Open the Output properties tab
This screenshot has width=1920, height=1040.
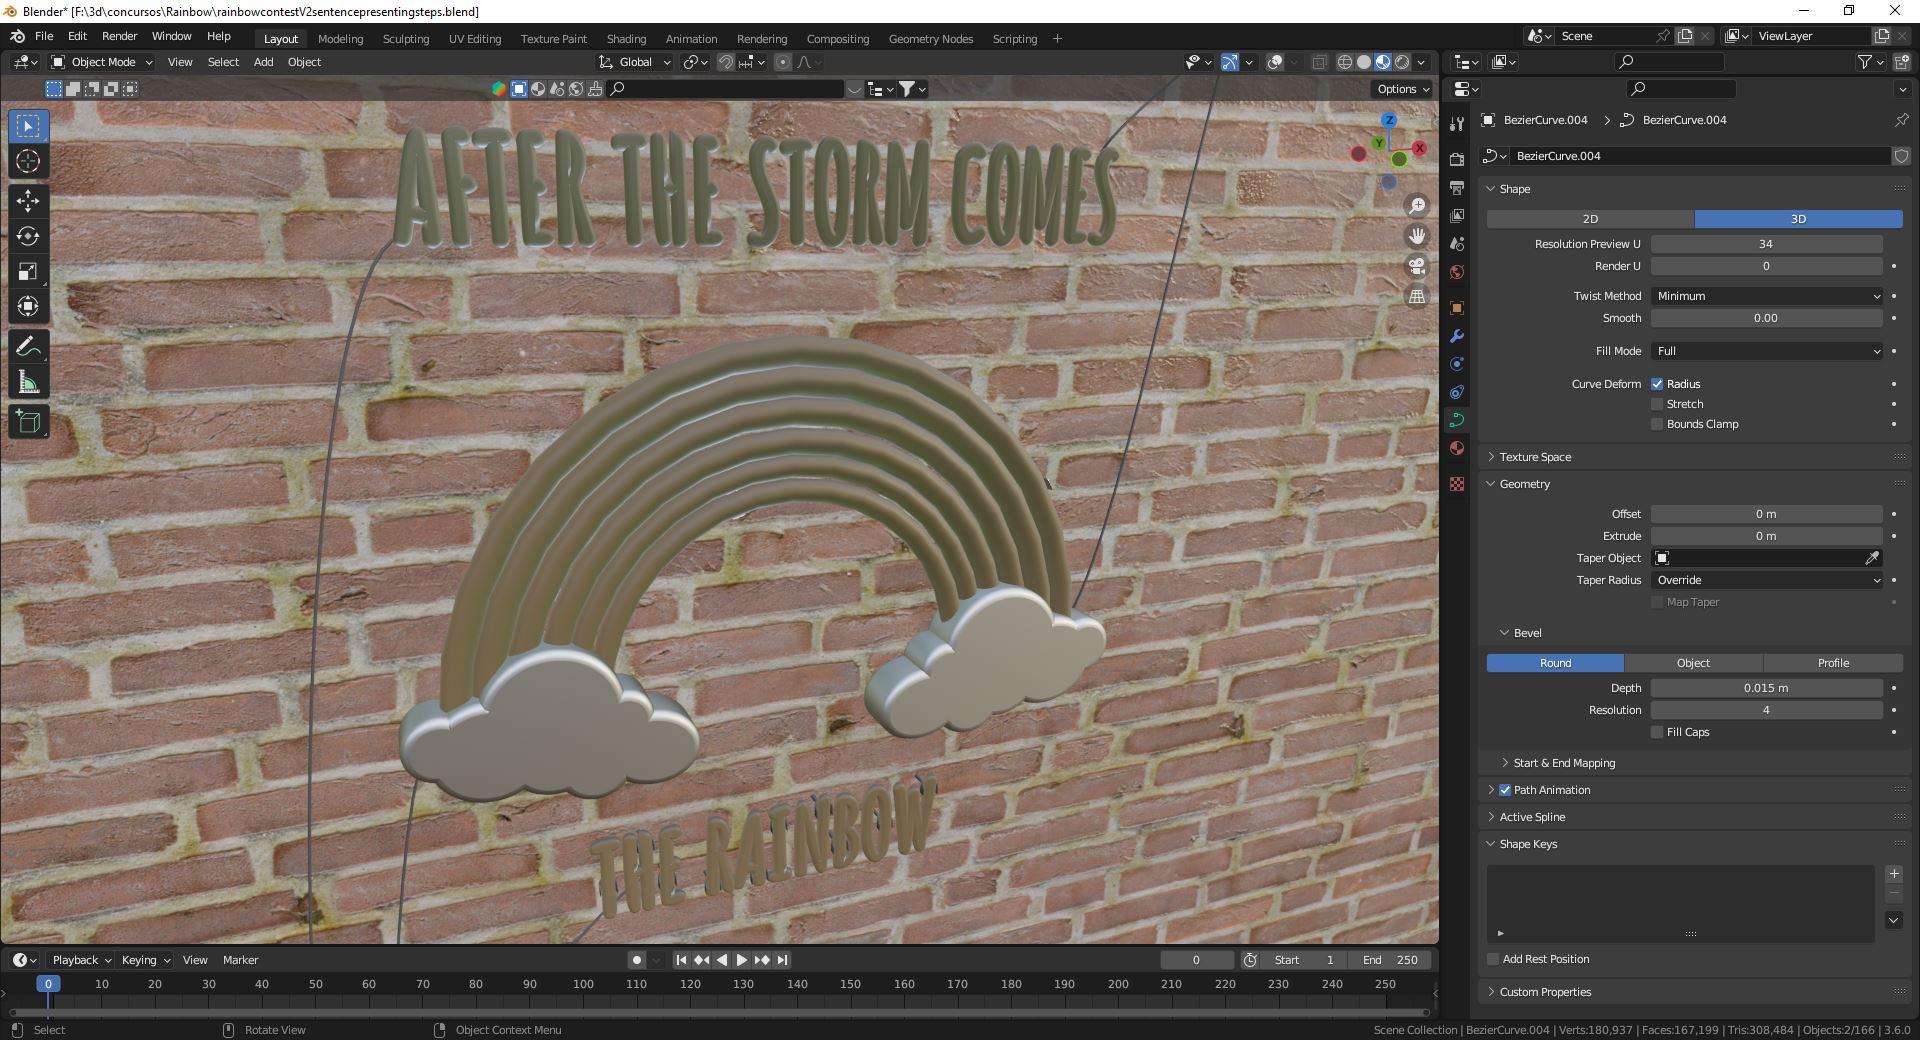pyautogui.click(x=1457, y=188)
